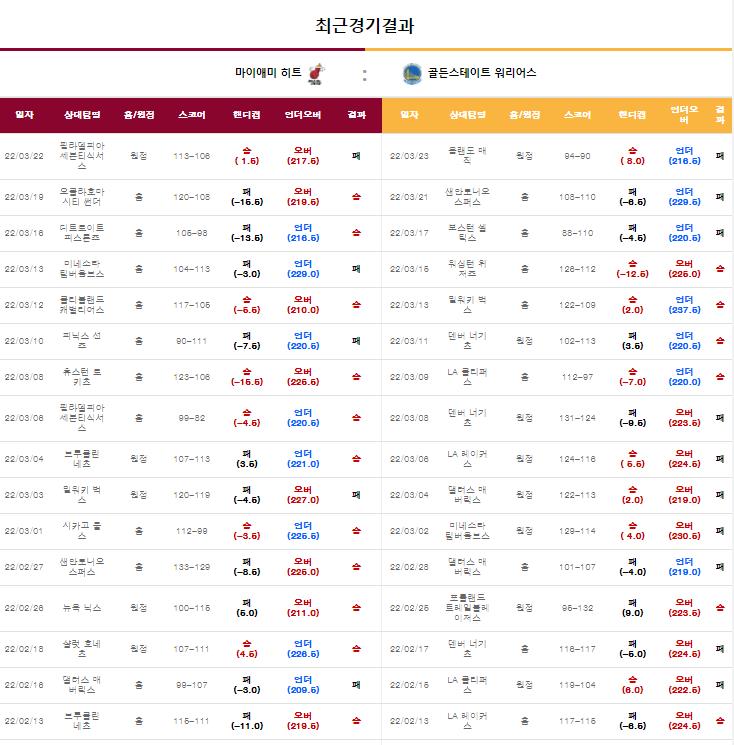The width and height of the screenshot is (734, 745).
Task: Select the 99-107 score in the Heat table
Action: tap(191, 685)
